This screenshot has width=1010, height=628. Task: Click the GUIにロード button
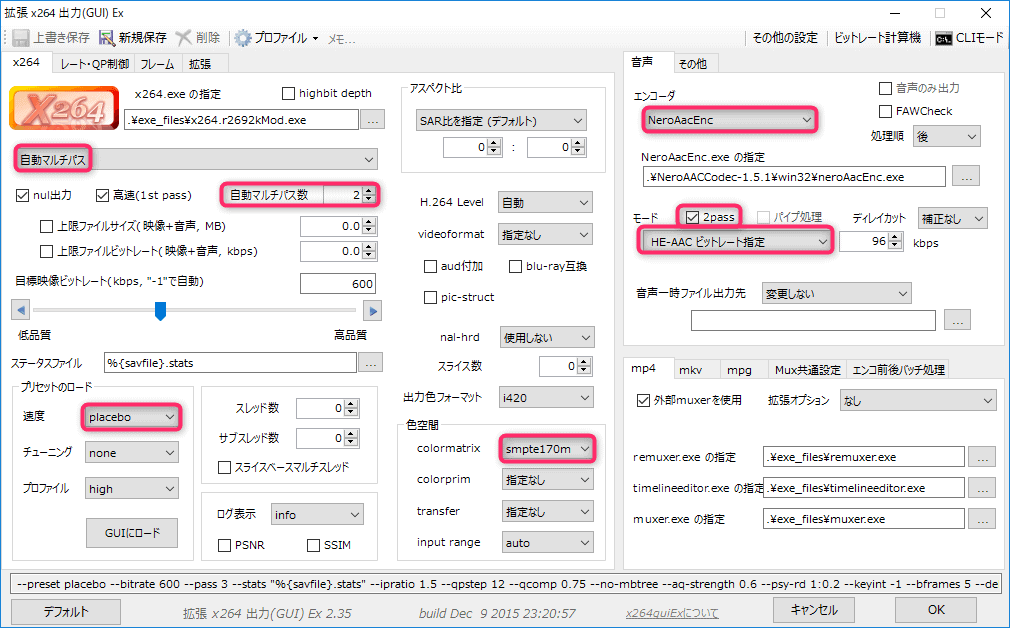click(133, 530)
